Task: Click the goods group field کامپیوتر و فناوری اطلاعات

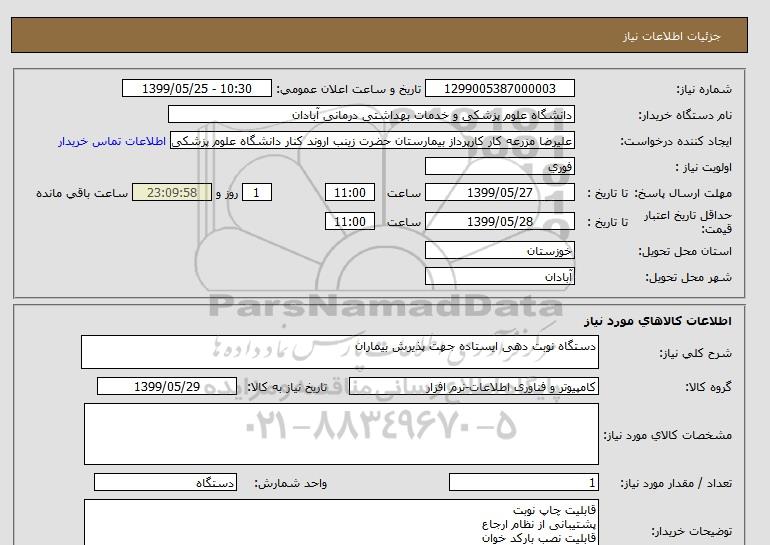Action: [473, 386]
